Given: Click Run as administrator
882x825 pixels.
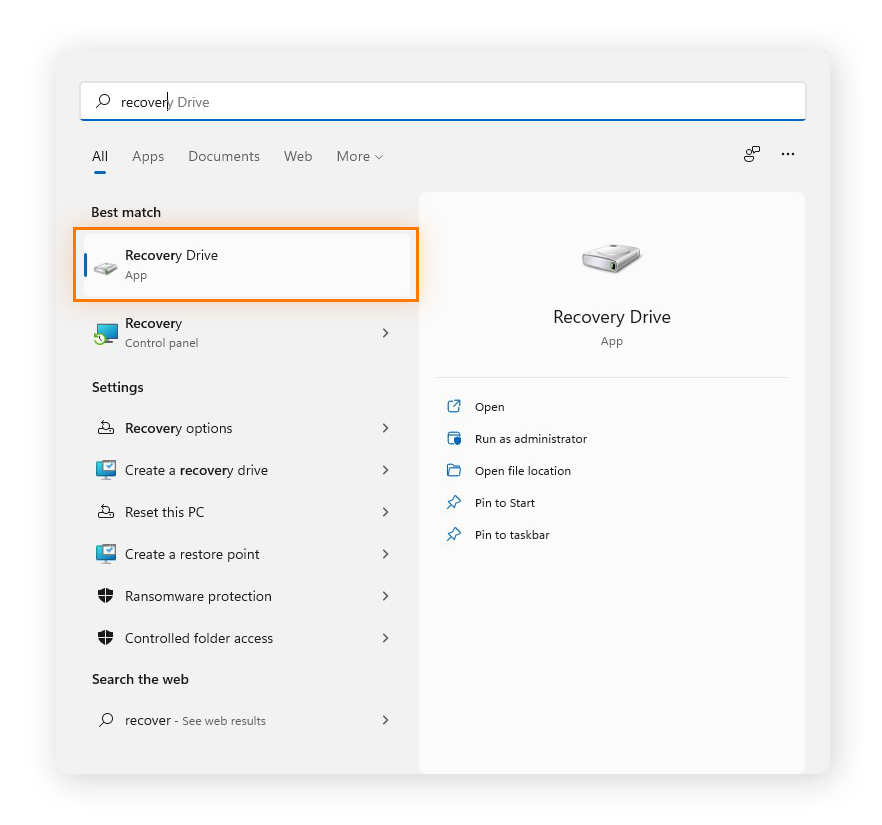Looking at the screenshot, I should click(528, 438).
